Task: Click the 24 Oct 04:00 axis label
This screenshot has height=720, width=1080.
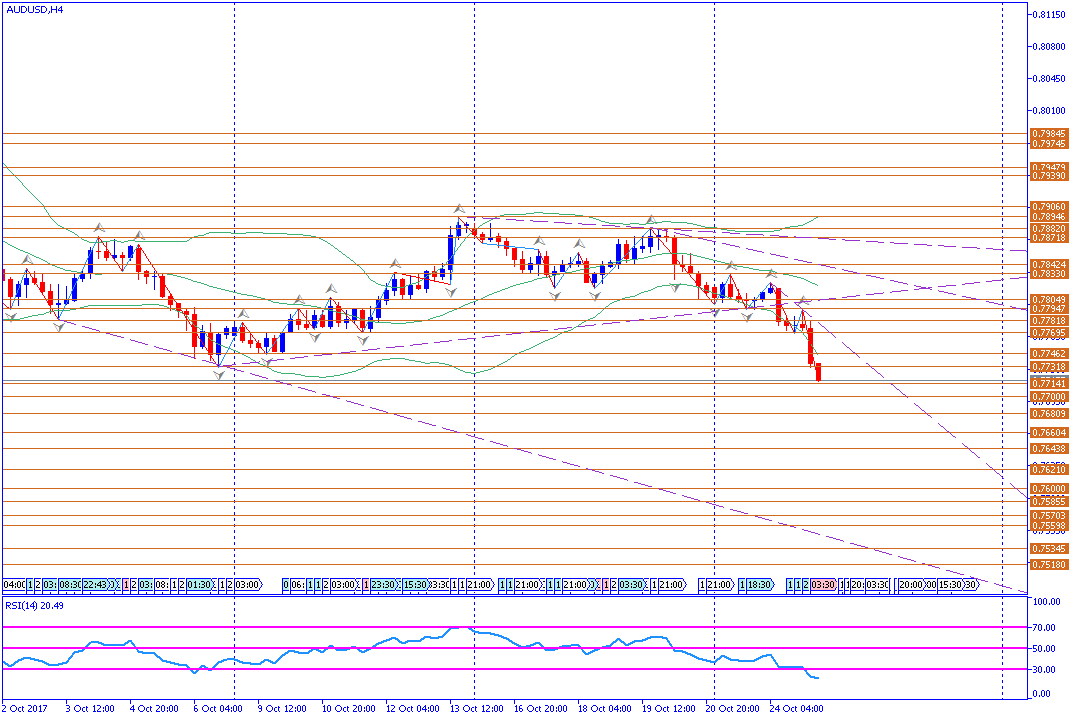Action: 797,709
